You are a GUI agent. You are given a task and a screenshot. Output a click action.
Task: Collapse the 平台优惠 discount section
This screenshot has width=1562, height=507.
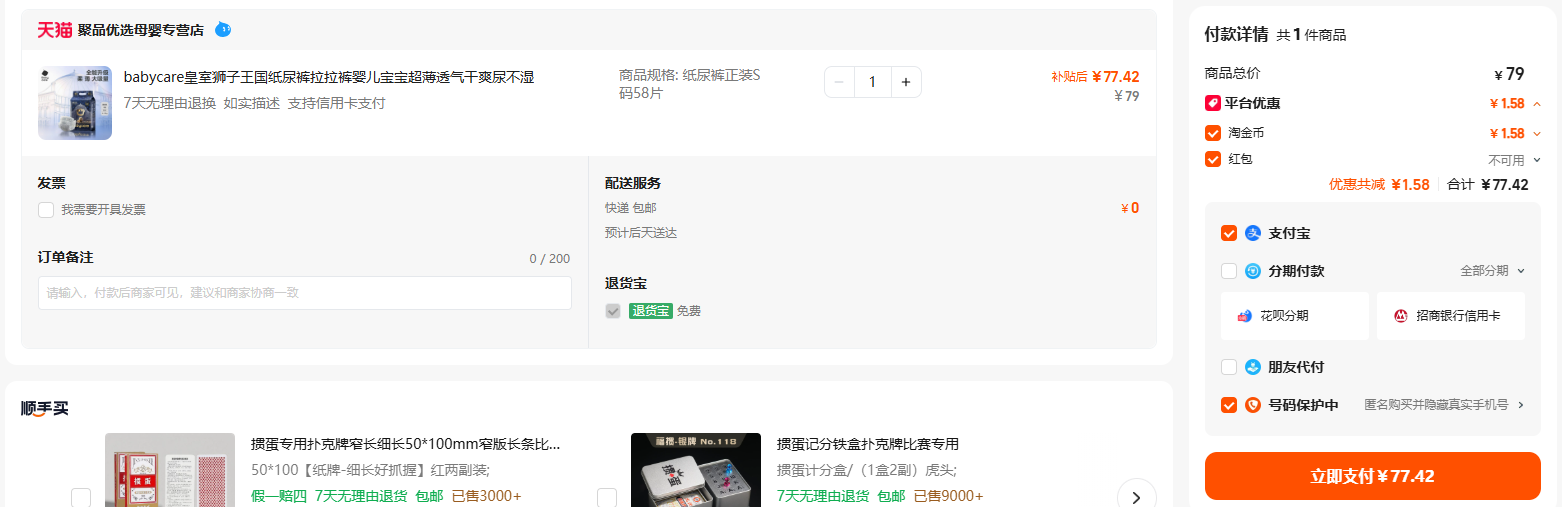(x=1537, y=104)
